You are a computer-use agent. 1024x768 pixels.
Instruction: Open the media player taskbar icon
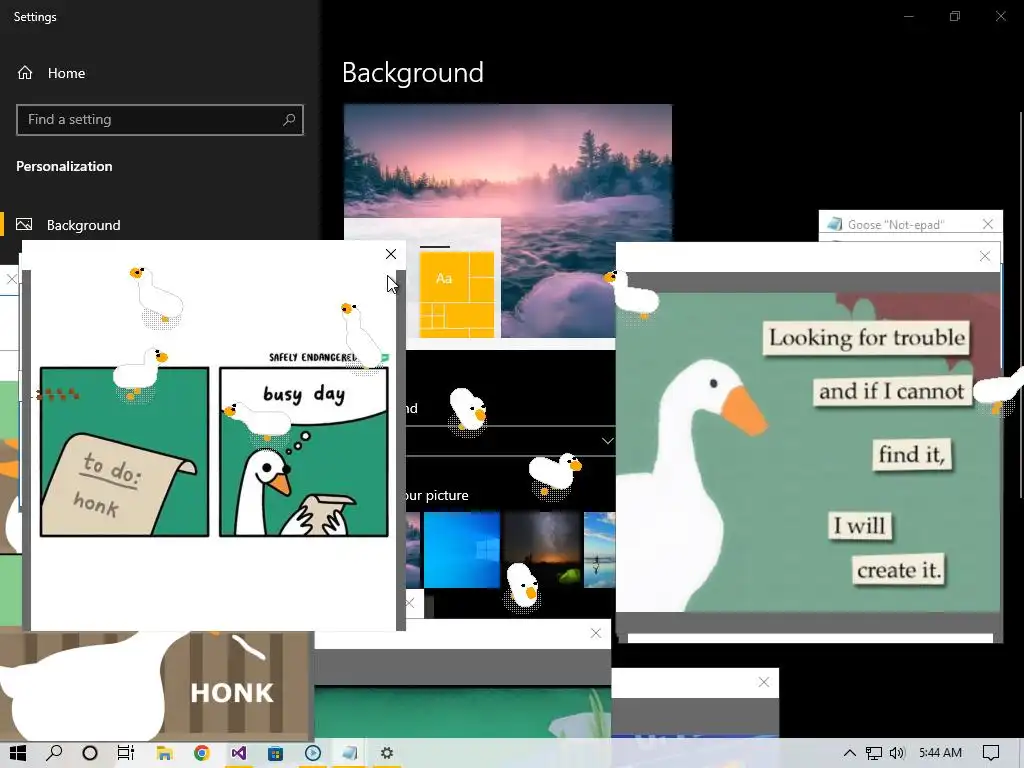point(313,753)
